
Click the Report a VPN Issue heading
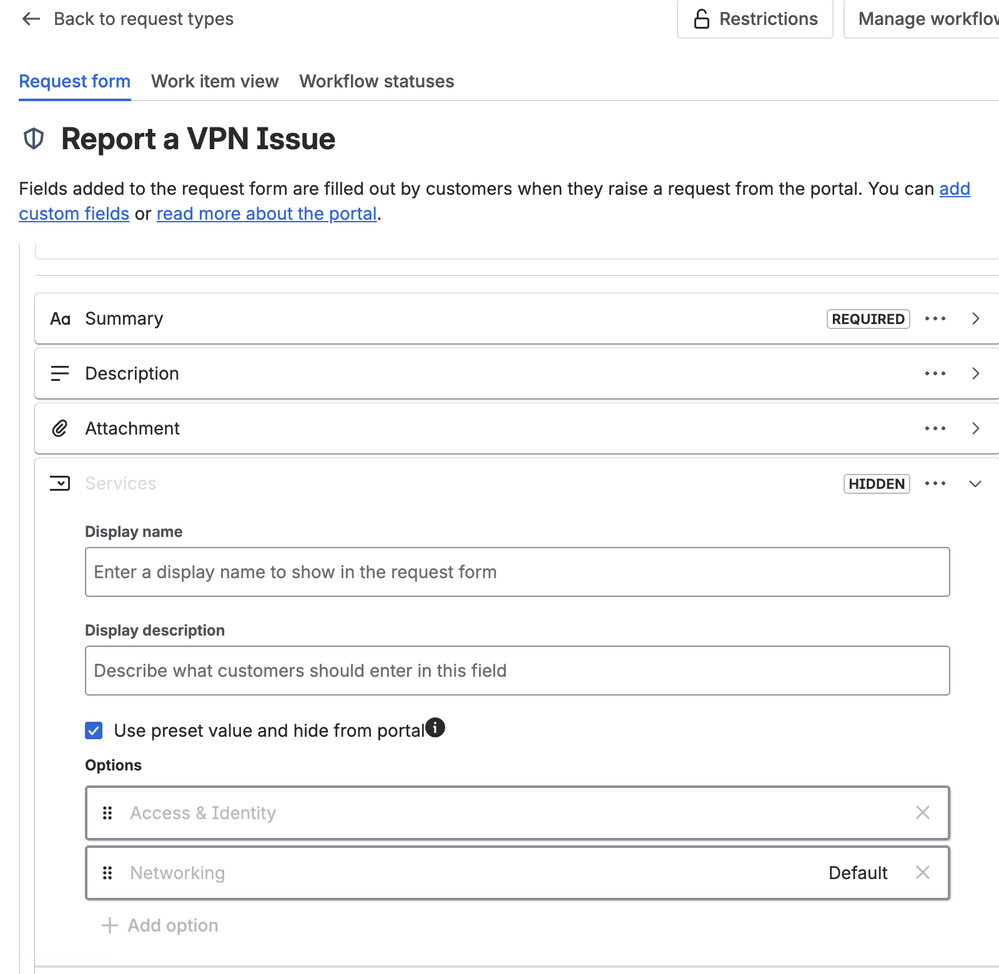pos(198,139)
